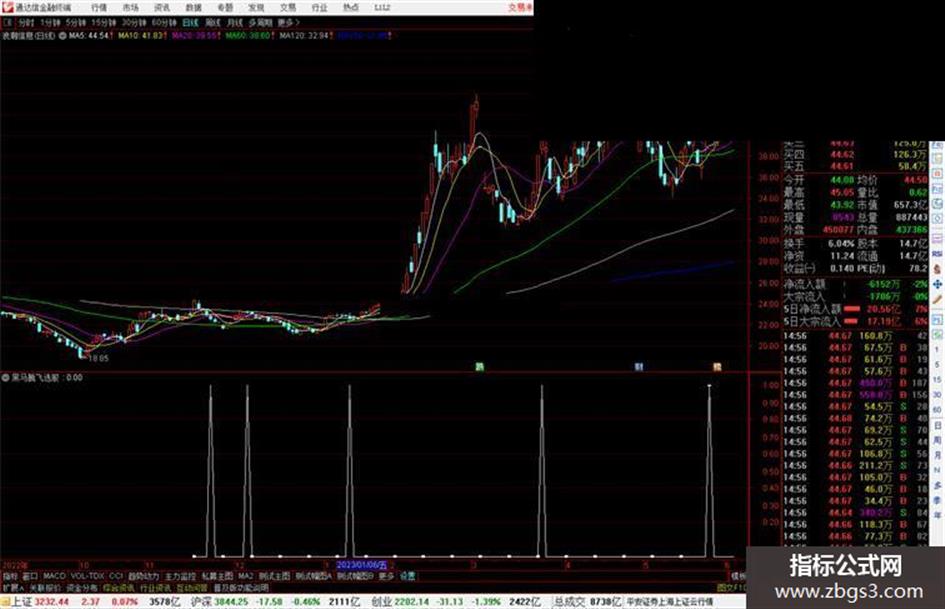Select the 周 period shortcut in right toolbar
Screen dimensions: 945x609
(x=937, y=441)
